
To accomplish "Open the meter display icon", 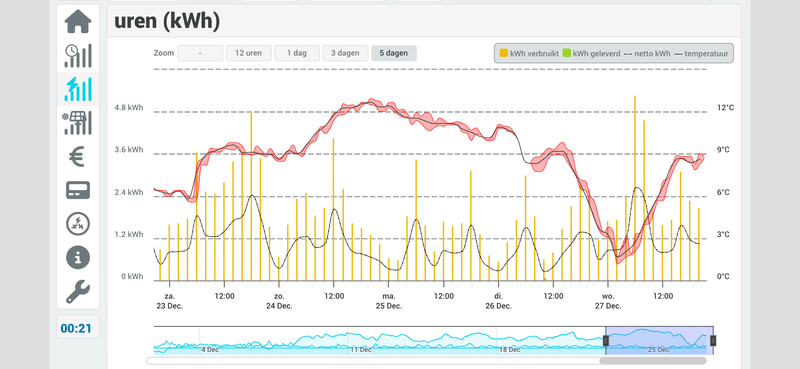I will pos(78,190).
